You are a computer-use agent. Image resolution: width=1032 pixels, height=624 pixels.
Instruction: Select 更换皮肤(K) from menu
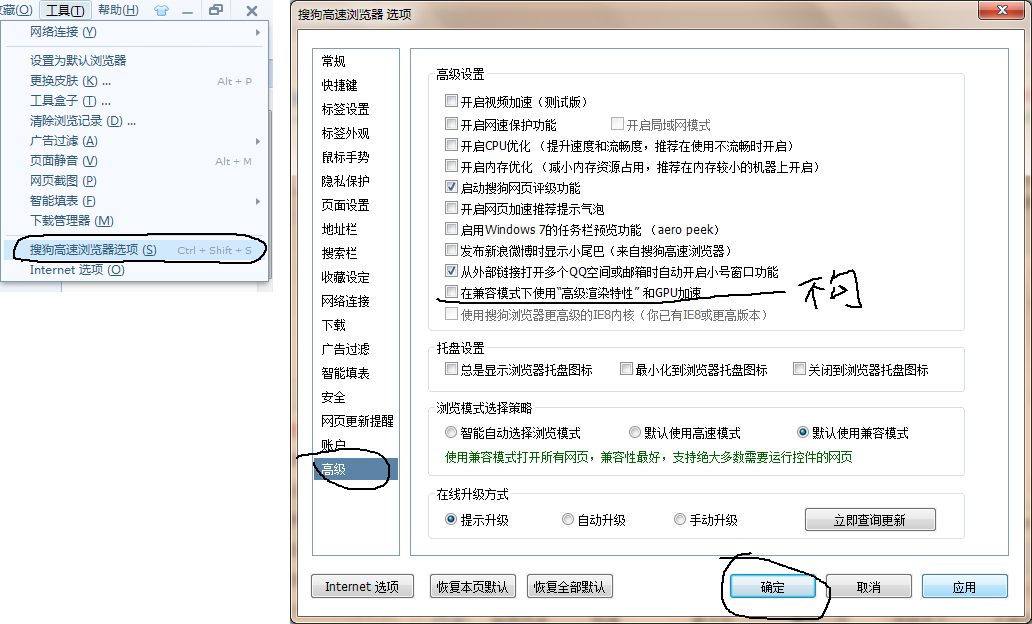[134, 81]
